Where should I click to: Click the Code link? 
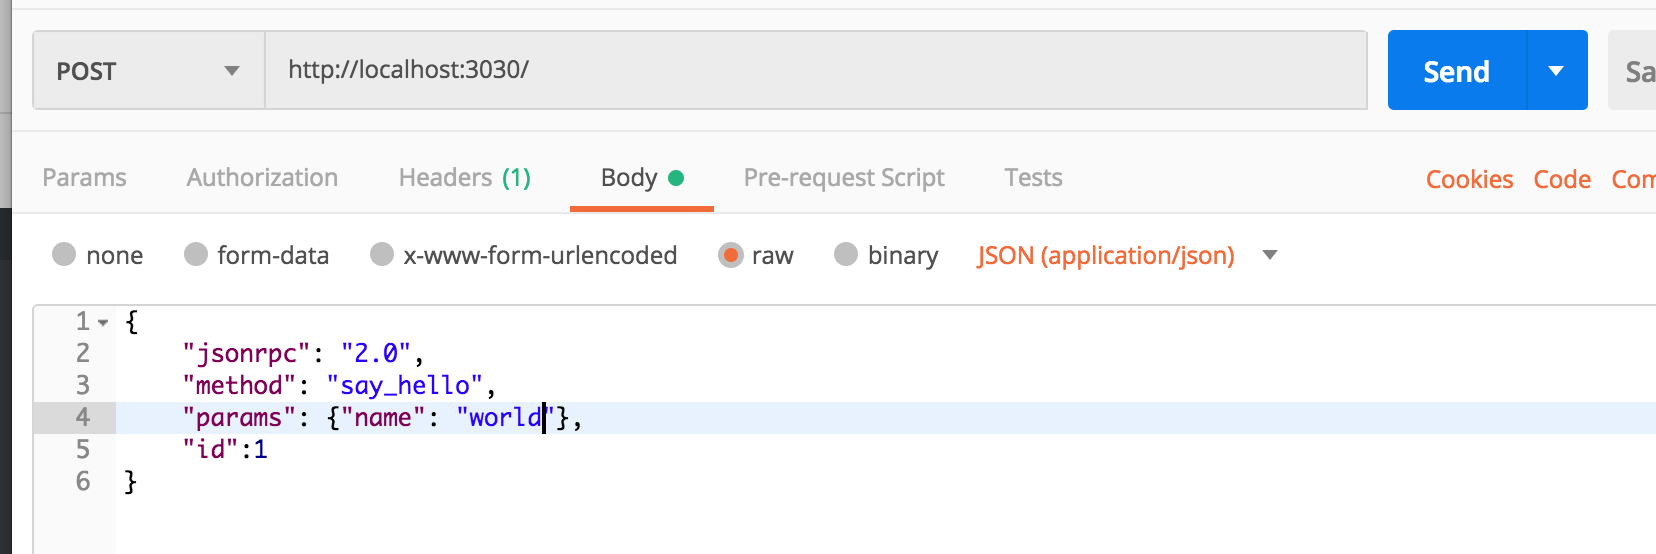1562,180
